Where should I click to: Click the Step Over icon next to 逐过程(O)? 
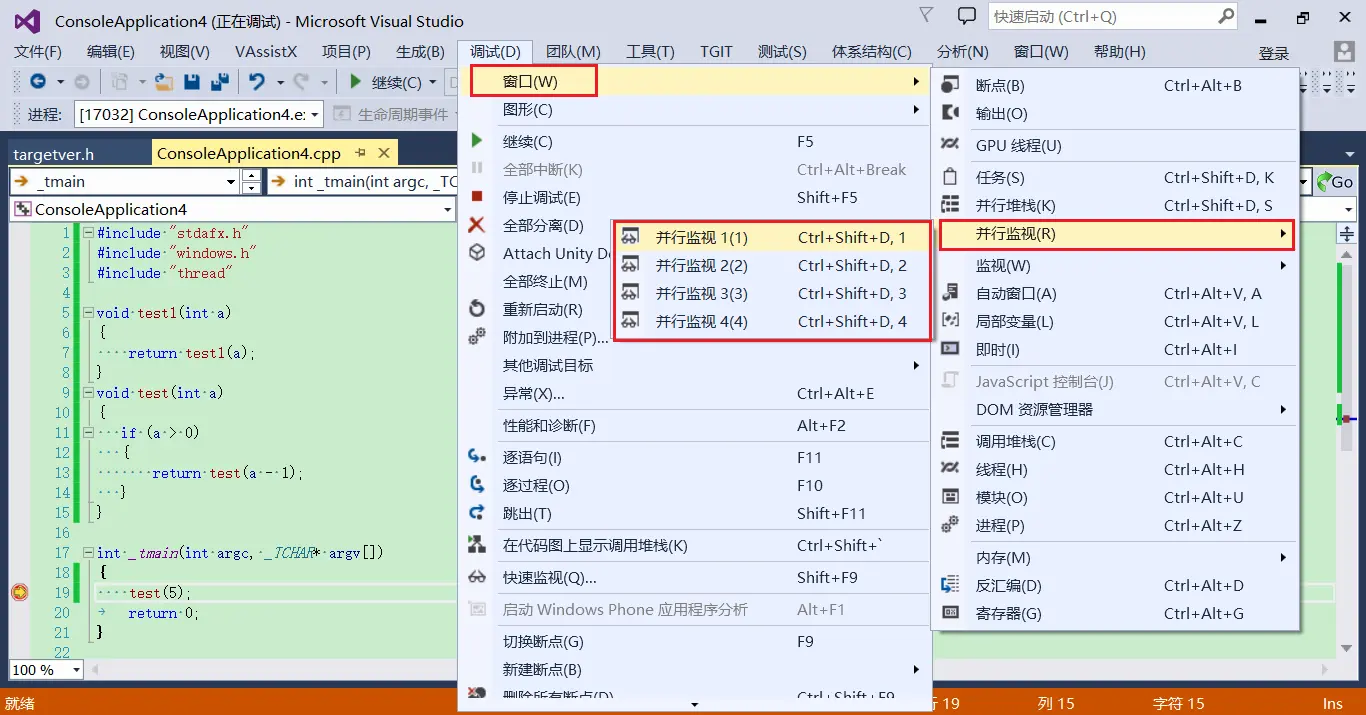(x=477, y=485)
